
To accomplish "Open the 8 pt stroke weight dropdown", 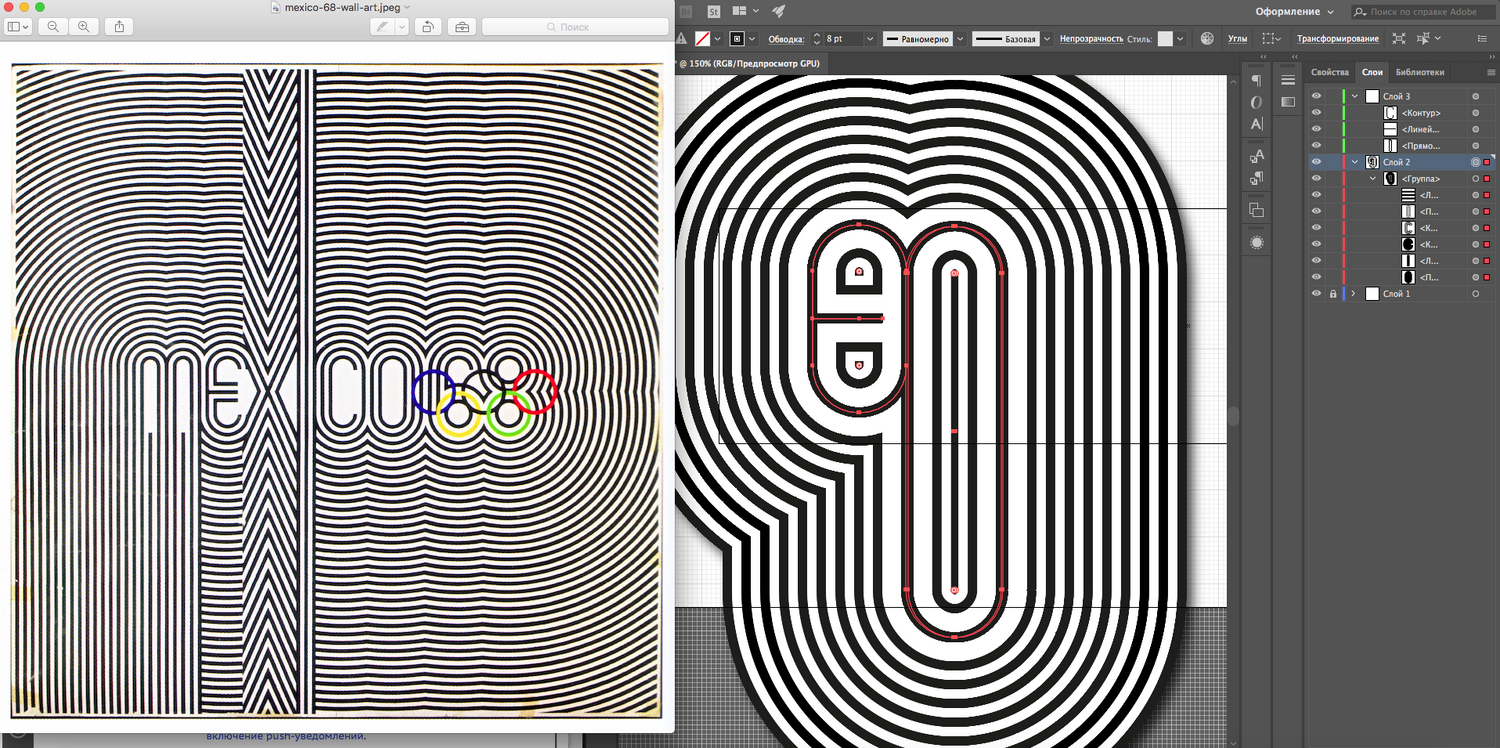I will click(870, 39).
